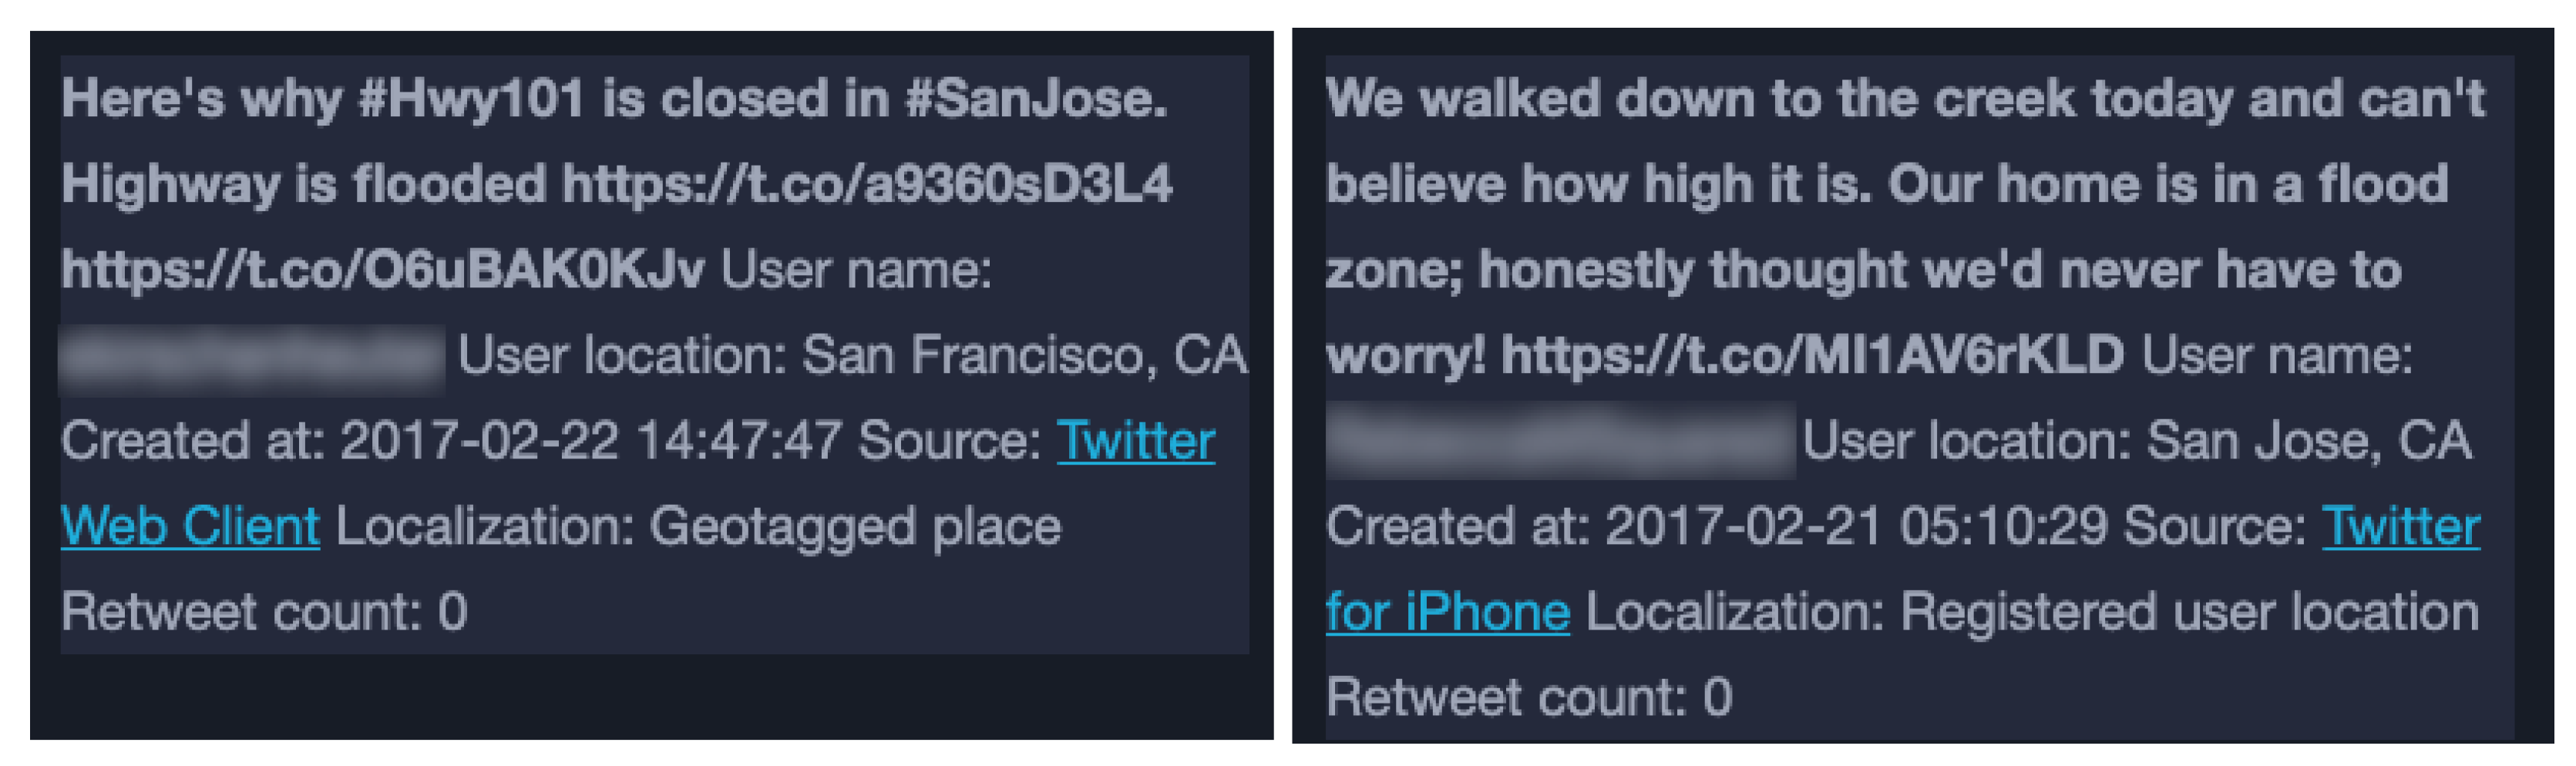Click the "Twitter" source link in the Hwy101 tweet
This screenshot has height=766, width=2576.
[1136, 441]
